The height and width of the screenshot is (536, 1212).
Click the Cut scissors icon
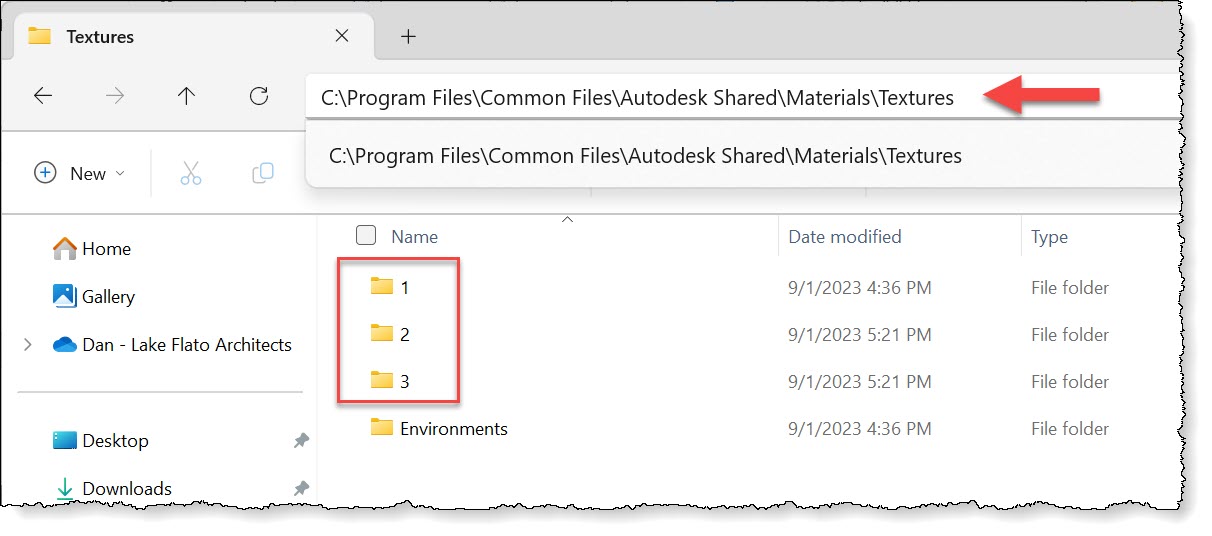coord(190,173)
